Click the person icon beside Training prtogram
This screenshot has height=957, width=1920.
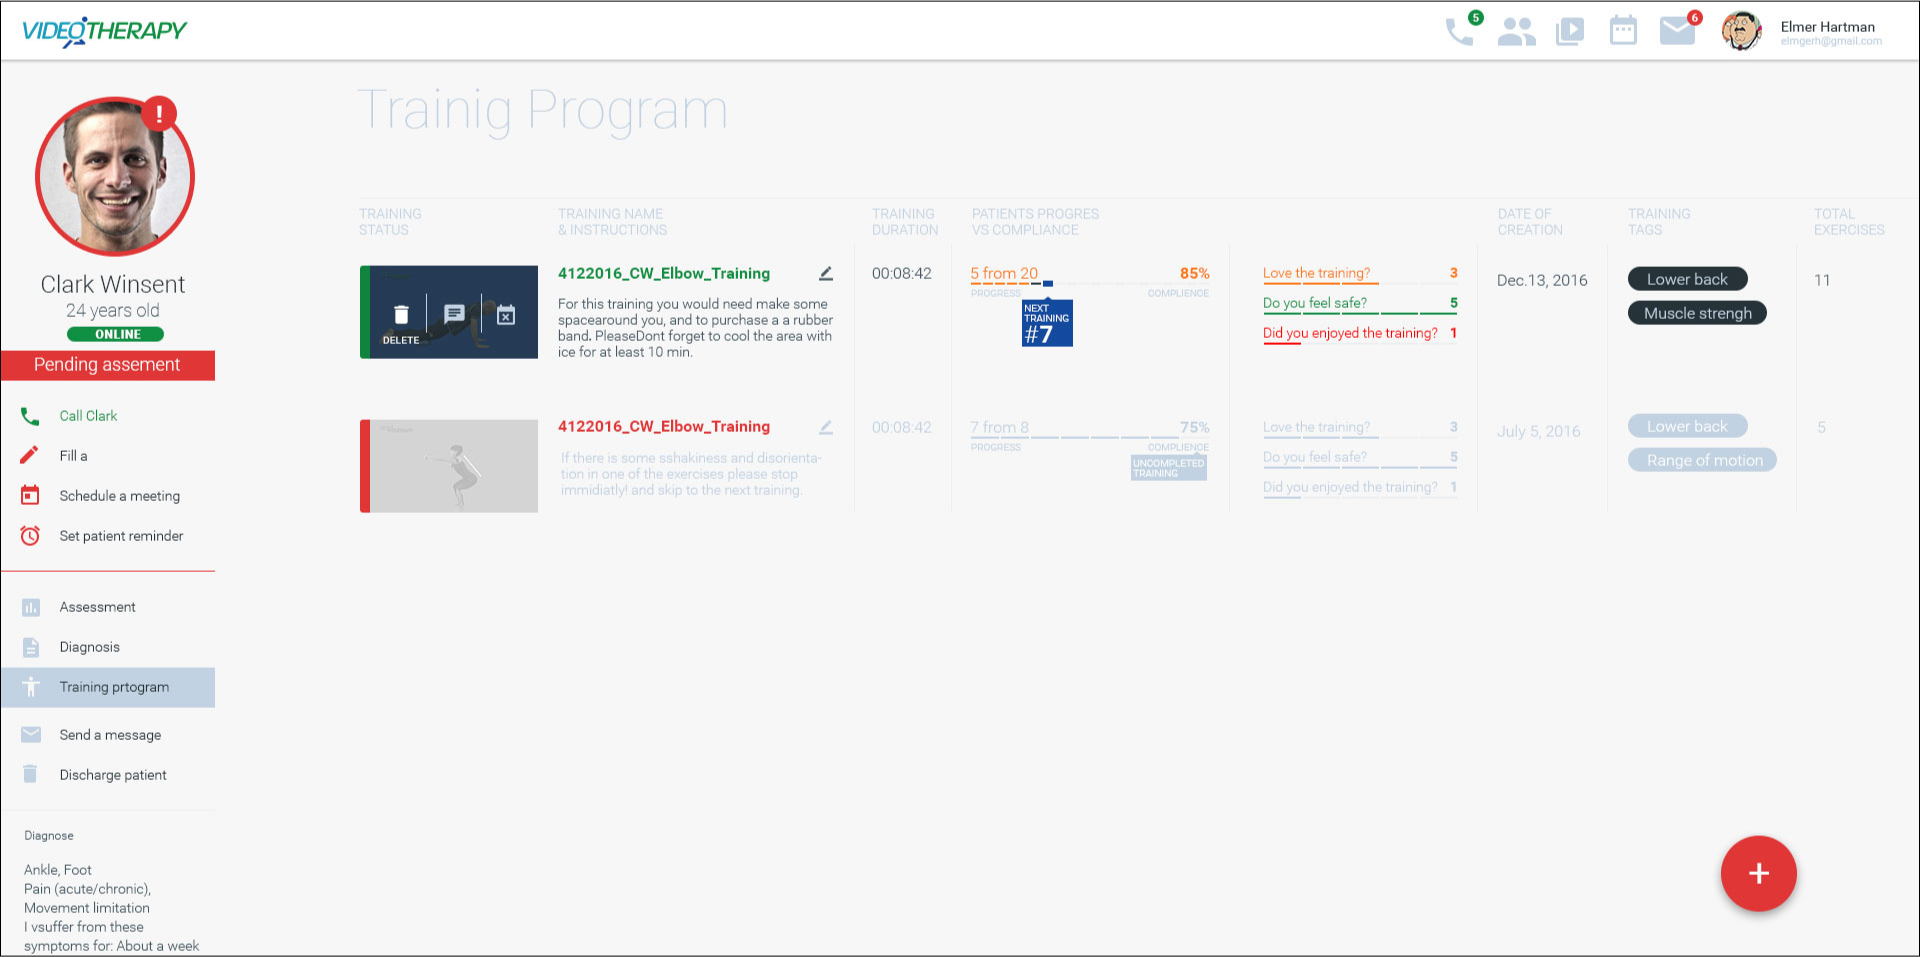[31, 687]
